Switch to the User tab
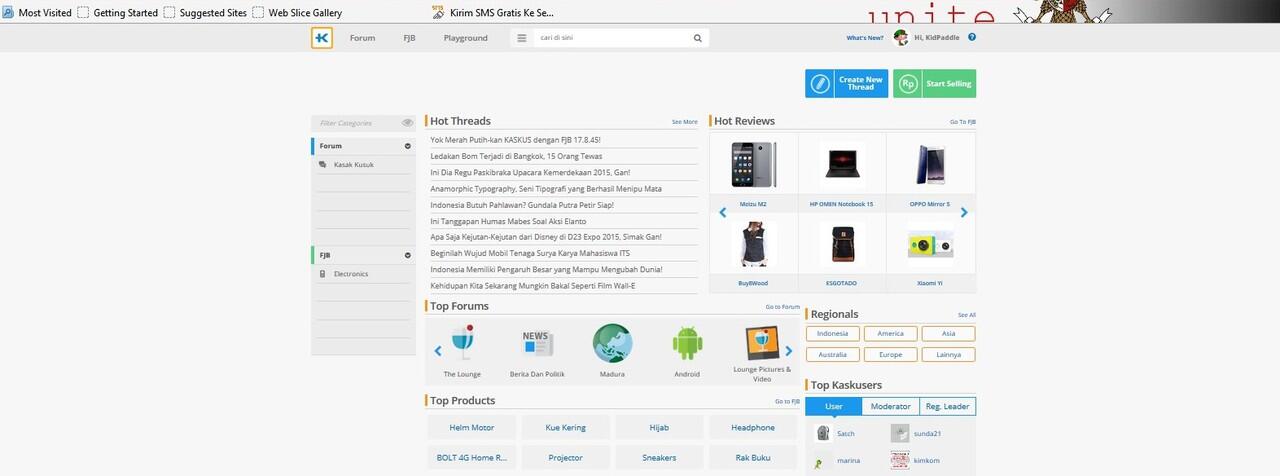This screenshot has width=1280, height=476. pos(833,406)
